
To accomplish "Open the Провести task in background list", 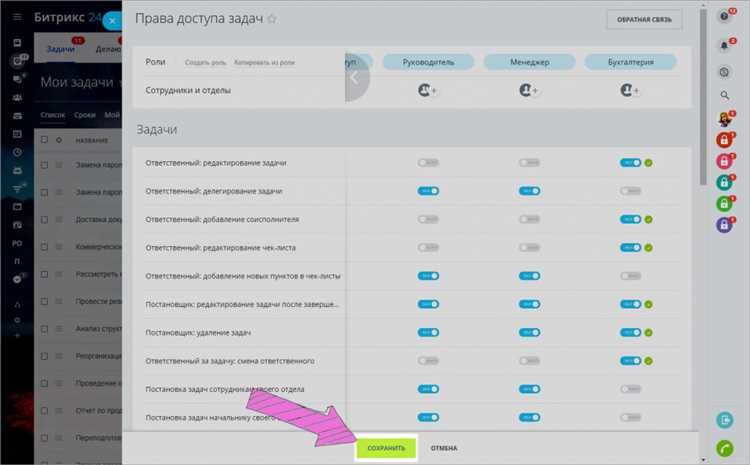I will click(99, 301).
